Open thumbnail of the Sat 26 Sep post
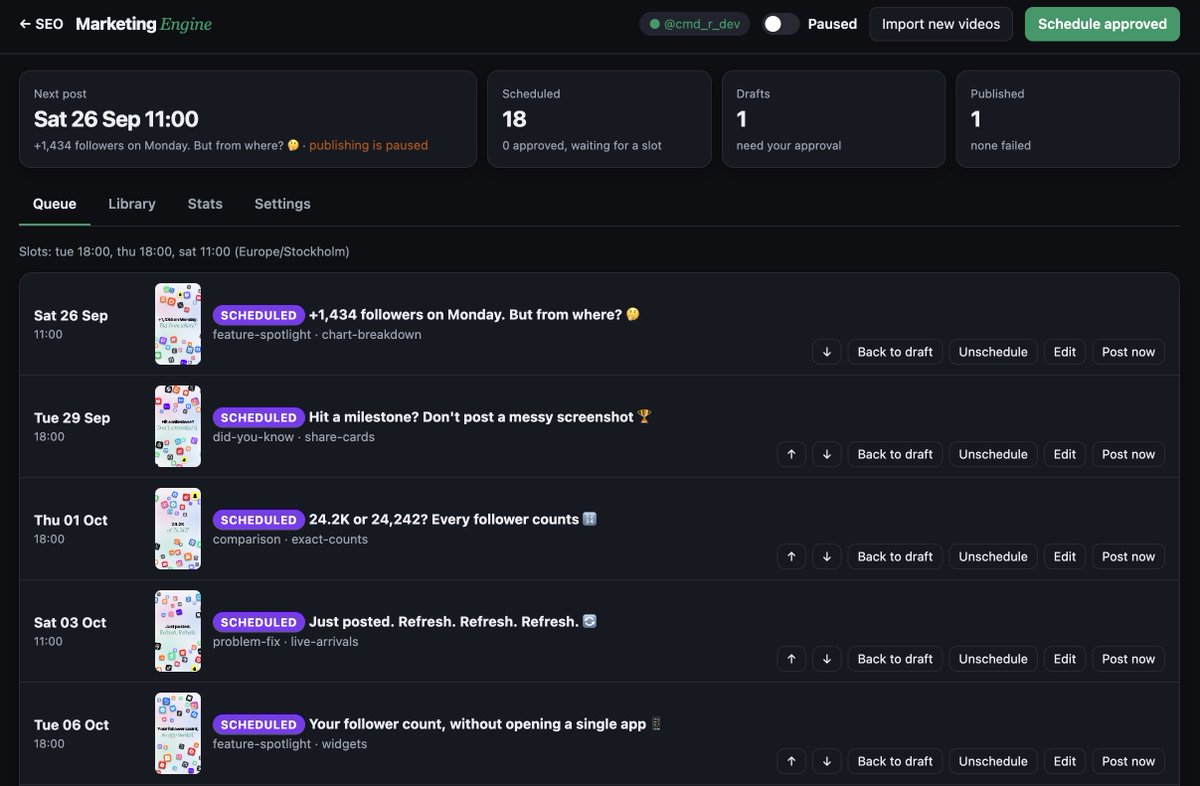The image size is (1200, 786). coord(178,324)
